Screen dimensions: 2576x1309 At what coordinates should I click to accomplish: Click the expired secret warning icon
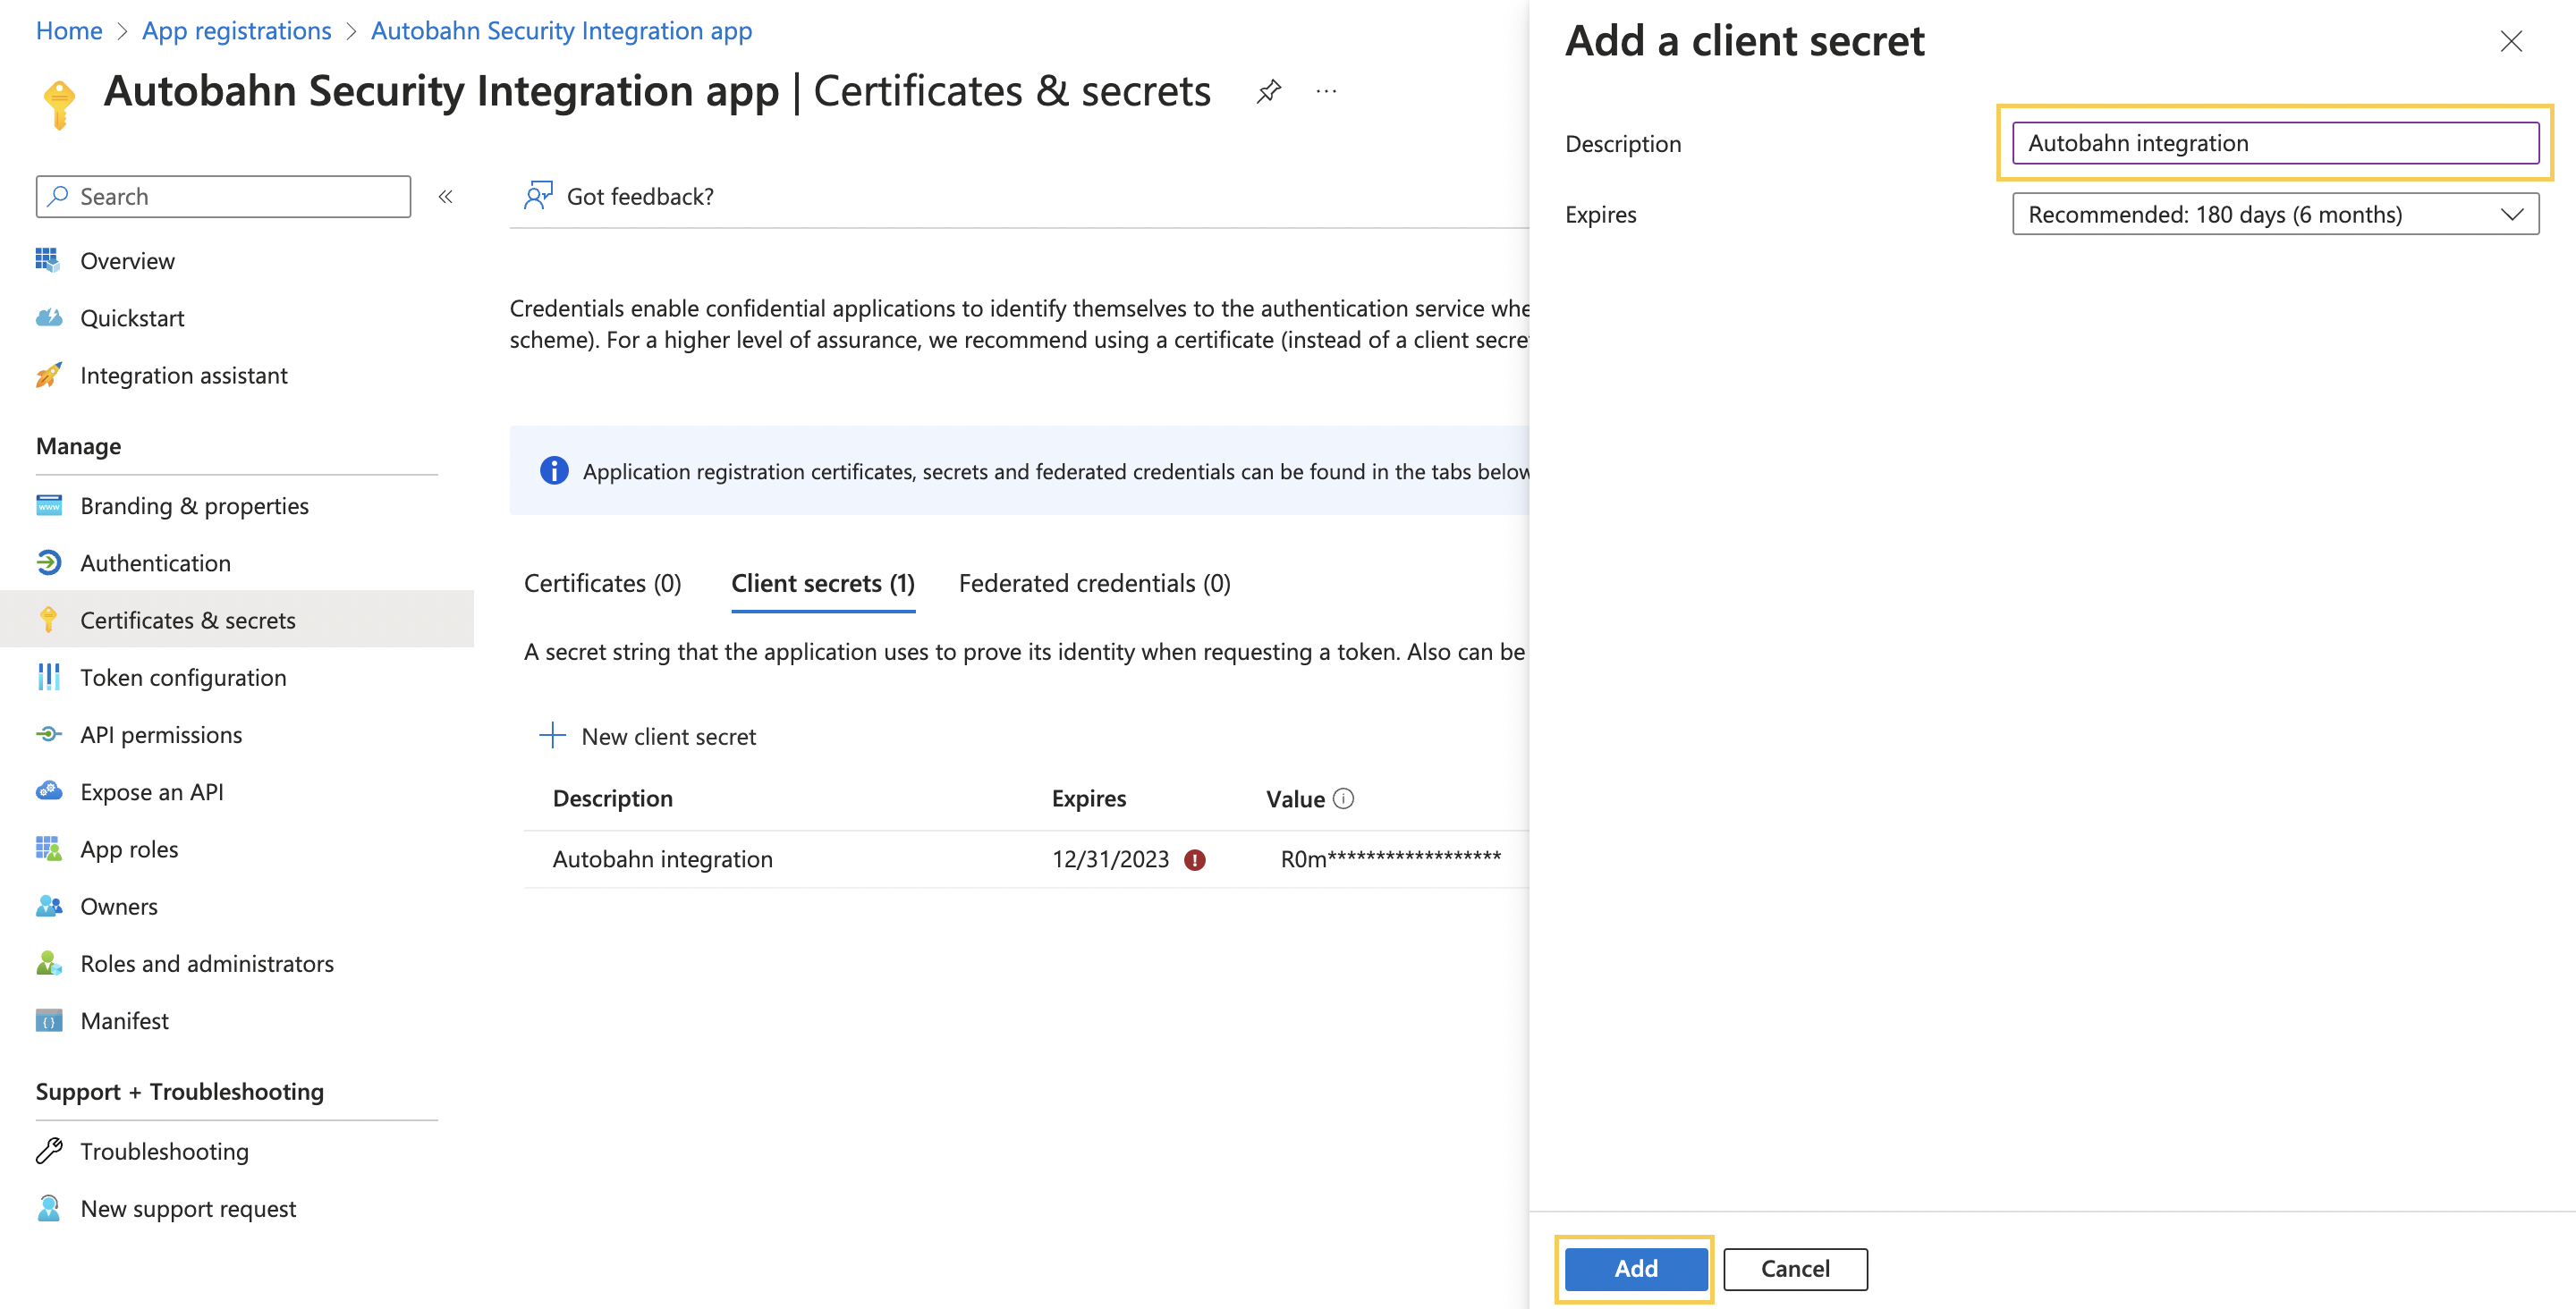tap(1194, 860)
